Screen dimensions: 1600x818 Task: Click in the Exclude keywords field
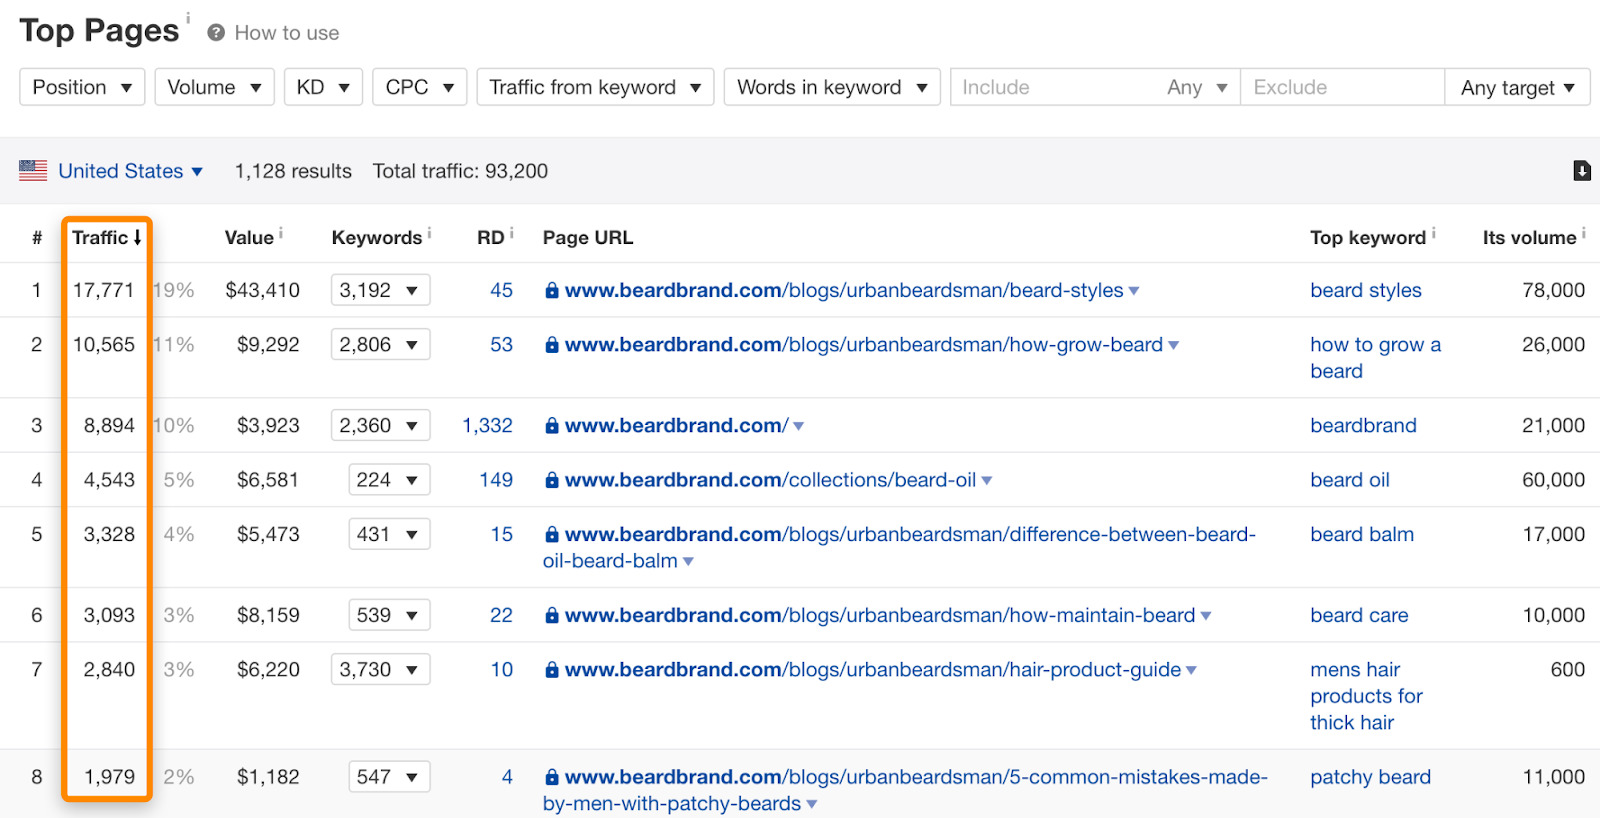click(x=1342, y=87)
